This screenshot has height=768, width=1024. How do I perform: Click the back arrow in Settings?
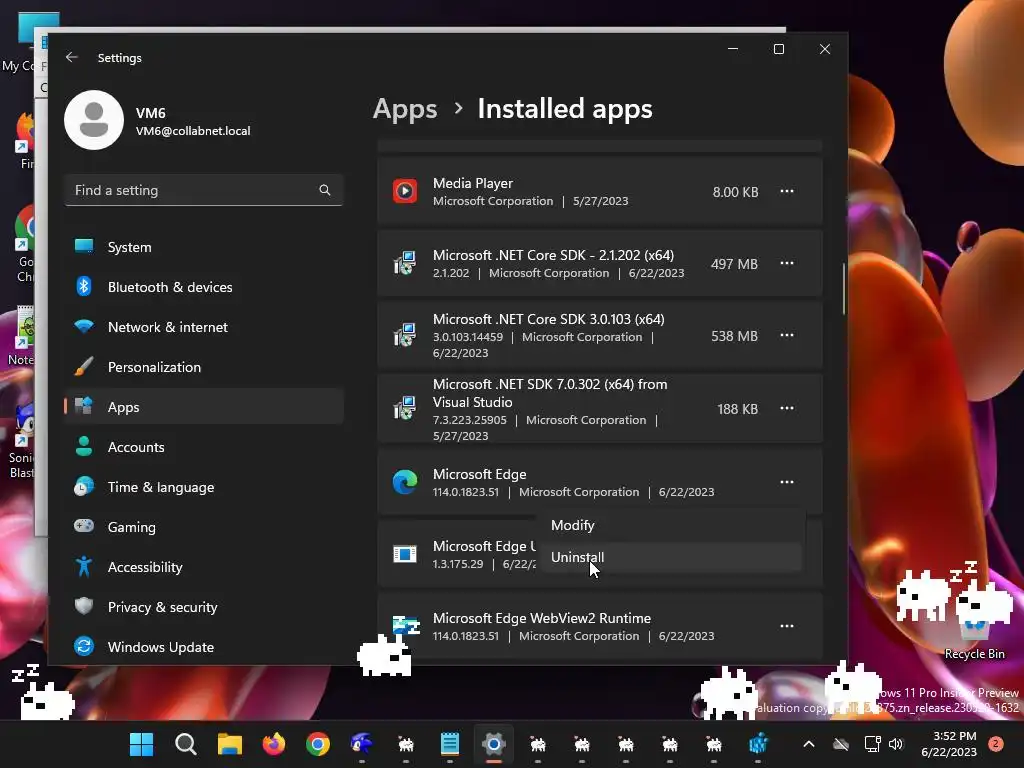point(72,57)
